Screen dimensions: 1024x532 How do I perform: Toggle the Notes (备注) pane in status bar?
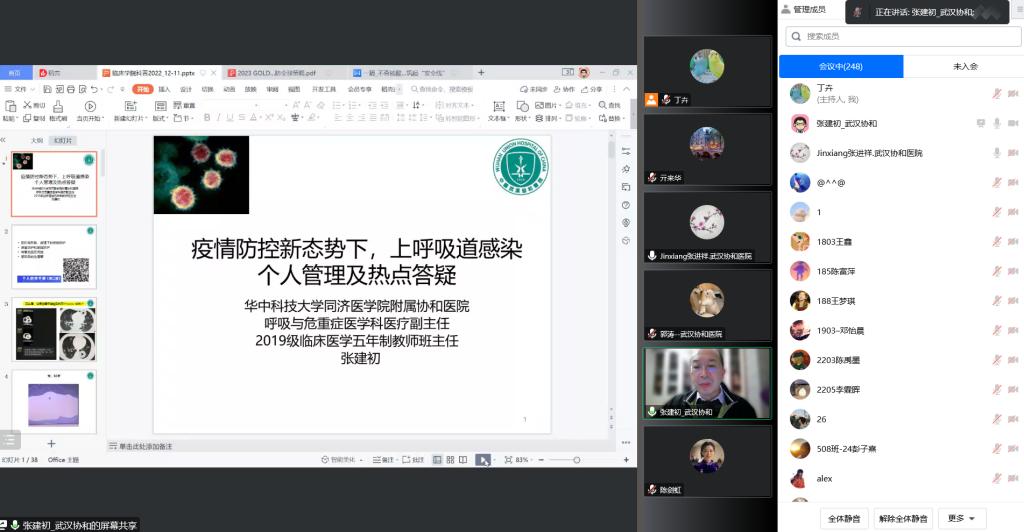[x=383, y=460]
